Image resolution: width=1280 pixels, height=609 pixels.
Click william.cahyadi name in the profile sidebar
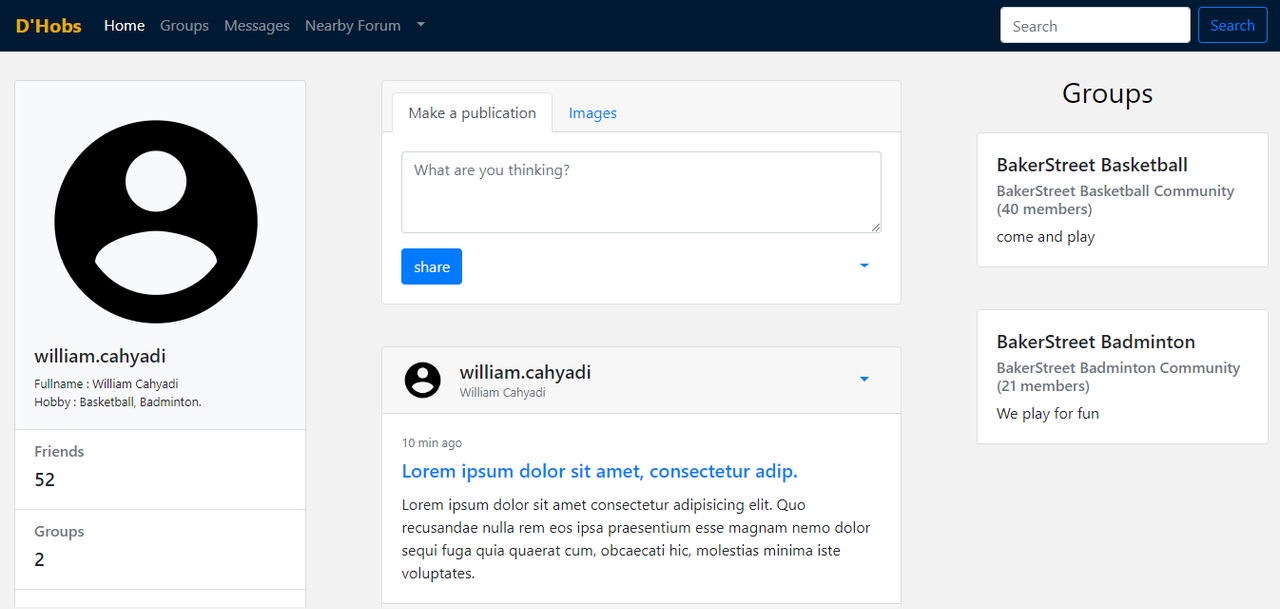[x=100, y=356]
